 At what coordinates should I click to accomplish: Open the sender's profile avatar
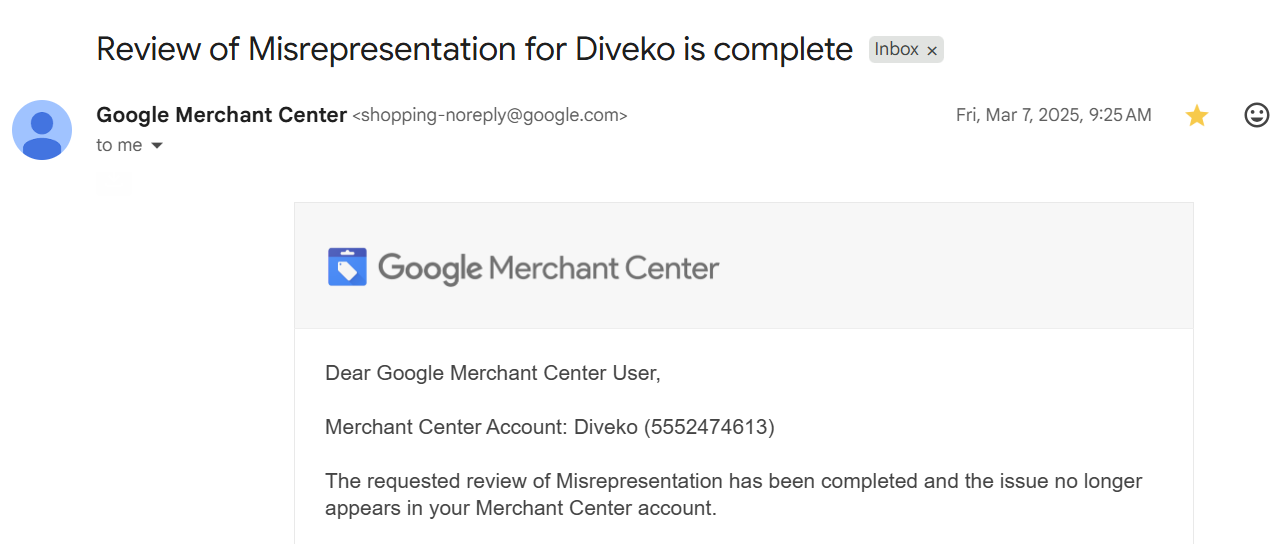coord(42,130)
